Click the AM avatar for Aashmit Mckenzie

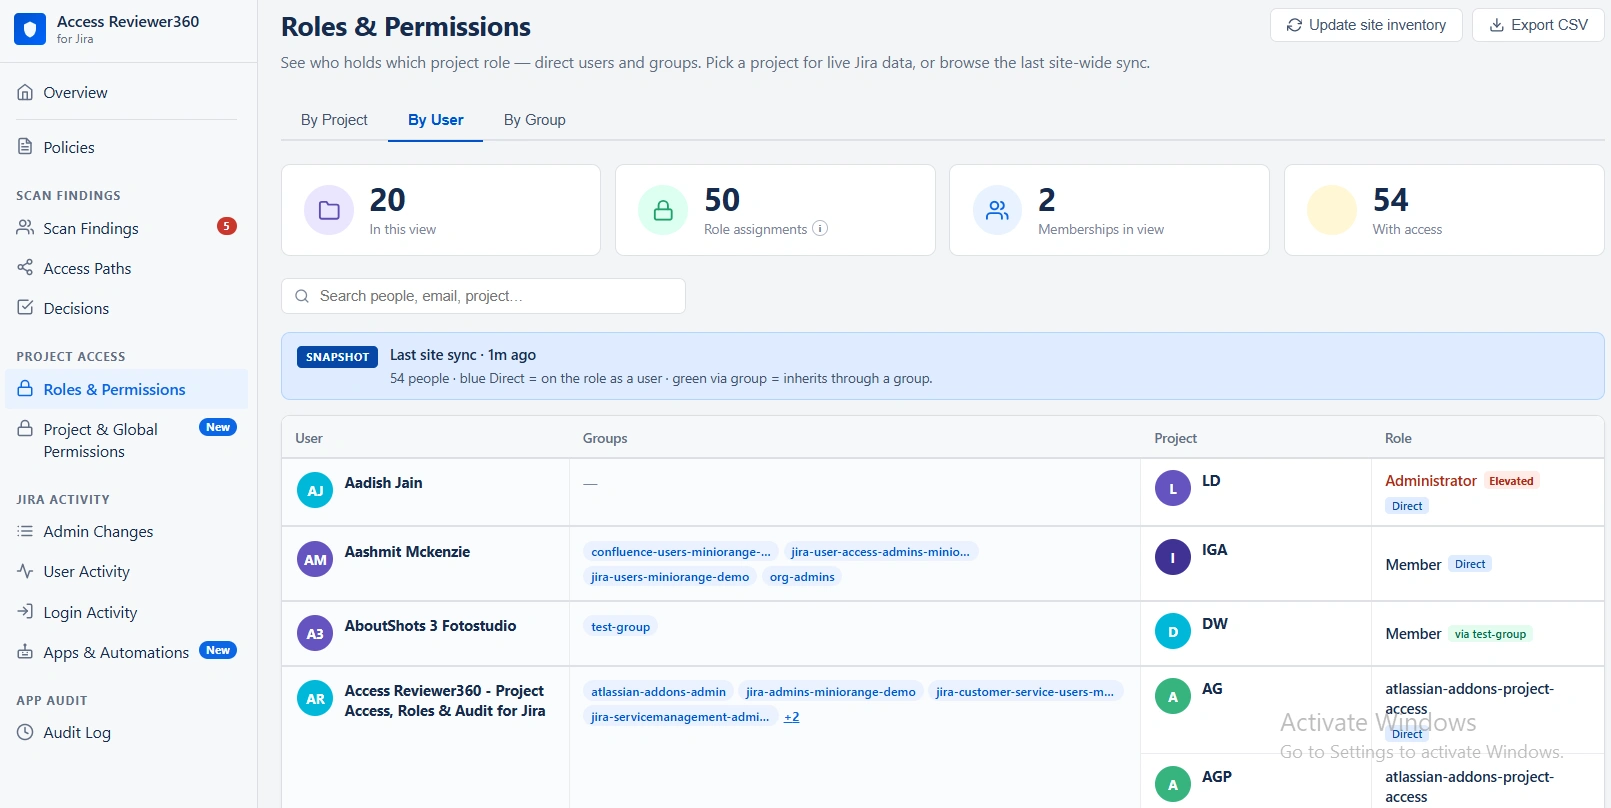[315, 559]
